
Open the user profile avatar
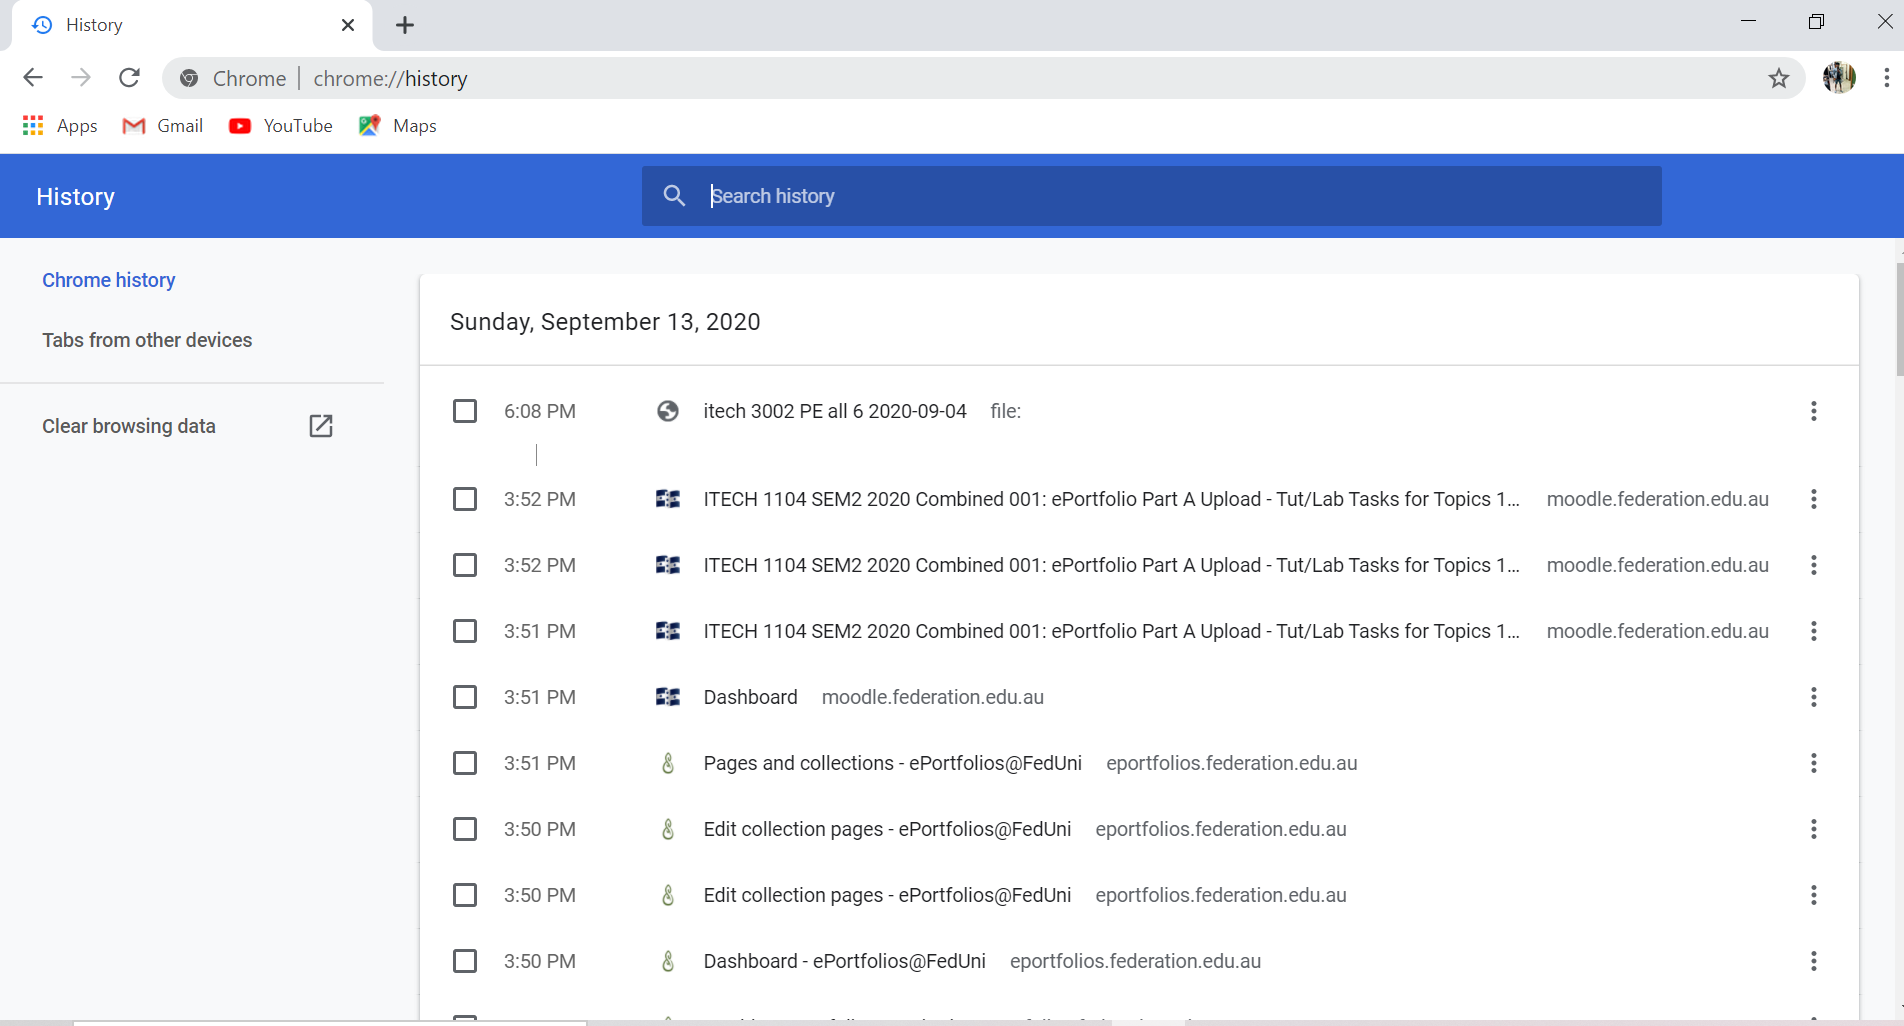coord(1839,77)
